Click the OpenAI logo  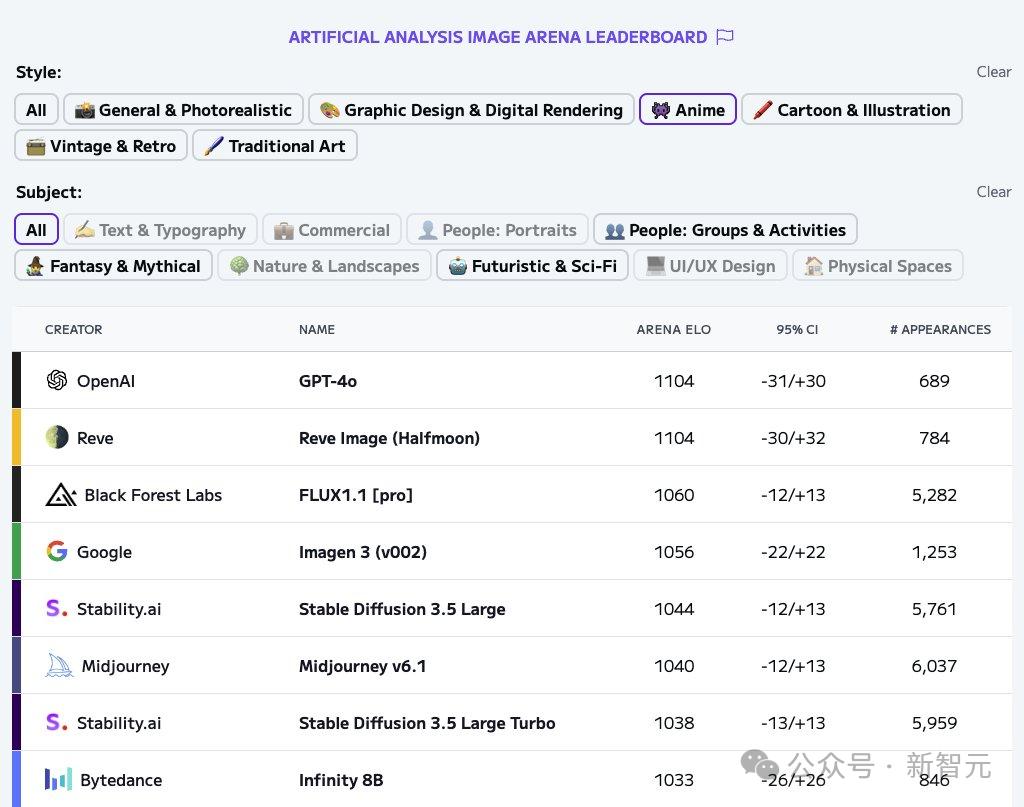(x=57, y=380)
